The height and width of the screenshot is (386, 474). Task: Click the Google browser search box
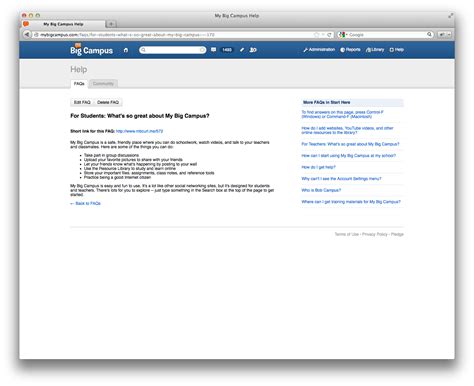coord(385,34)
